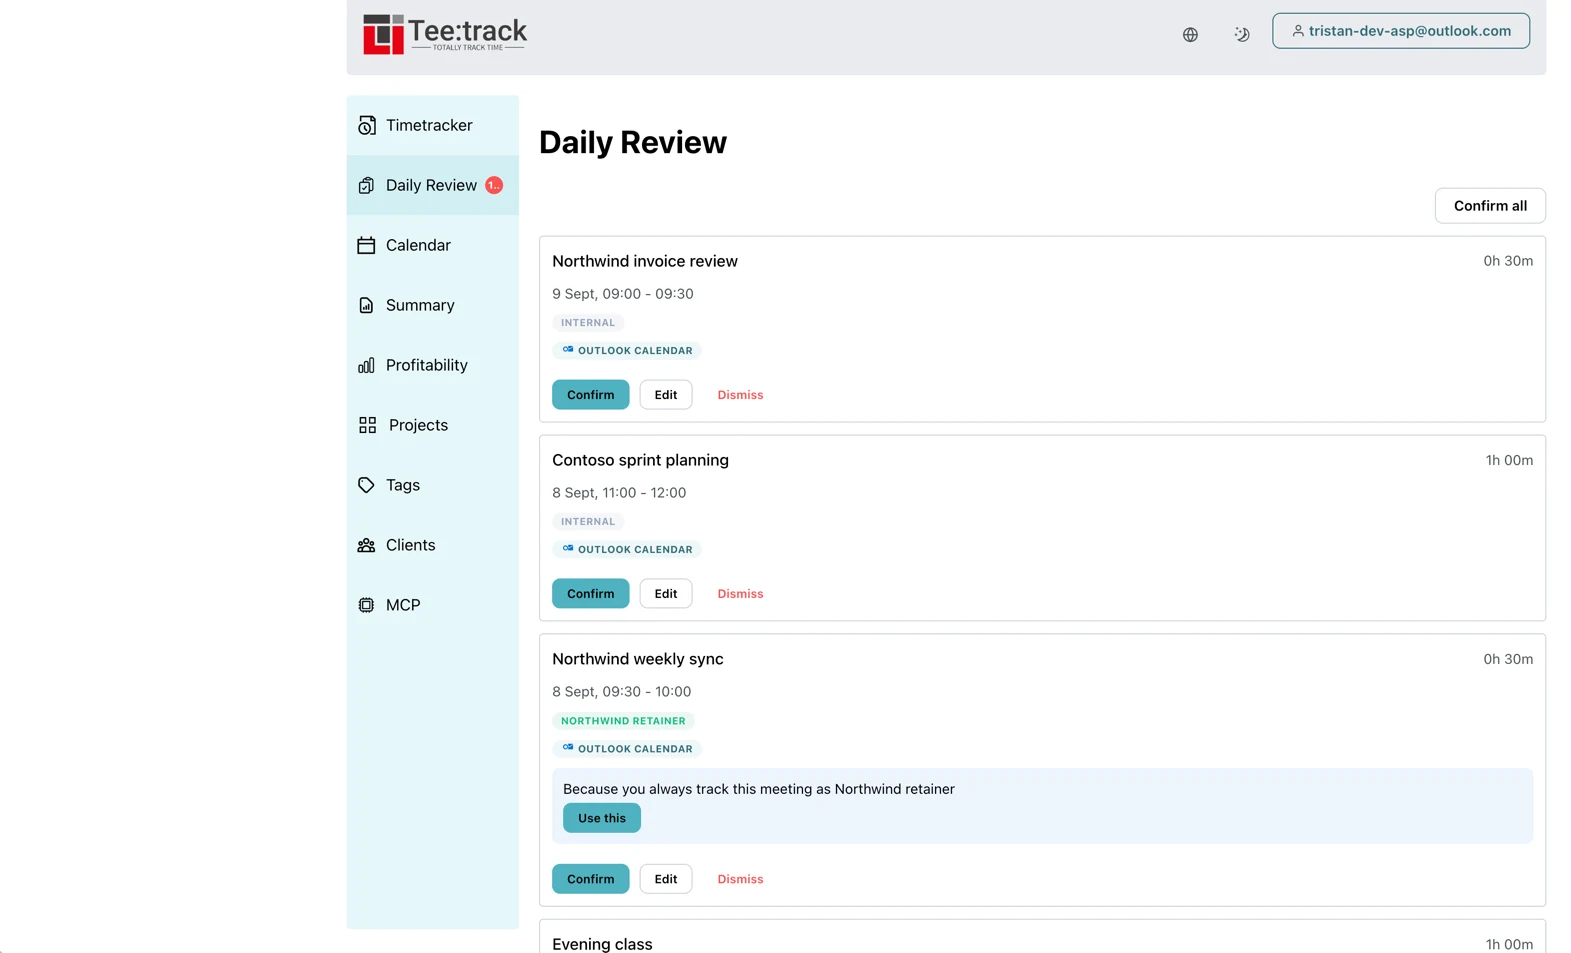Click the Profitability bar chart icon
This screenshot has height=953, width=1571.
(x=367, y=365)
